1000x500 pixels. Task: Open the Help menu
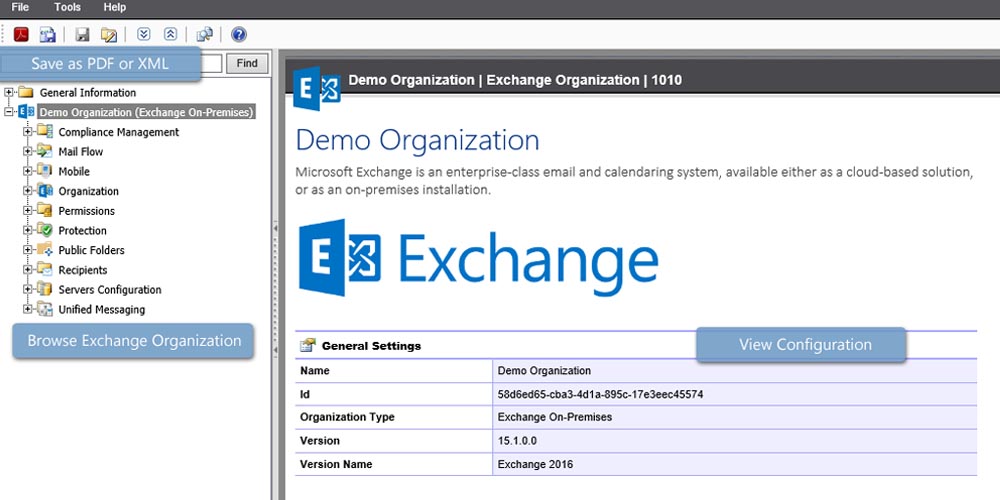coord(115,8)
